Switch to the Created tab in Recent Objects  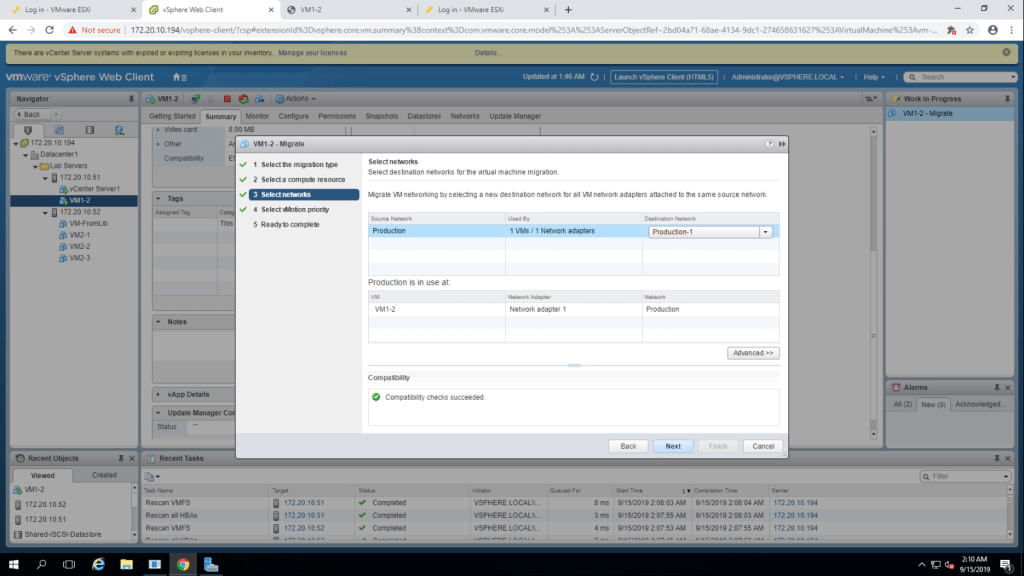tap(104, 475)
